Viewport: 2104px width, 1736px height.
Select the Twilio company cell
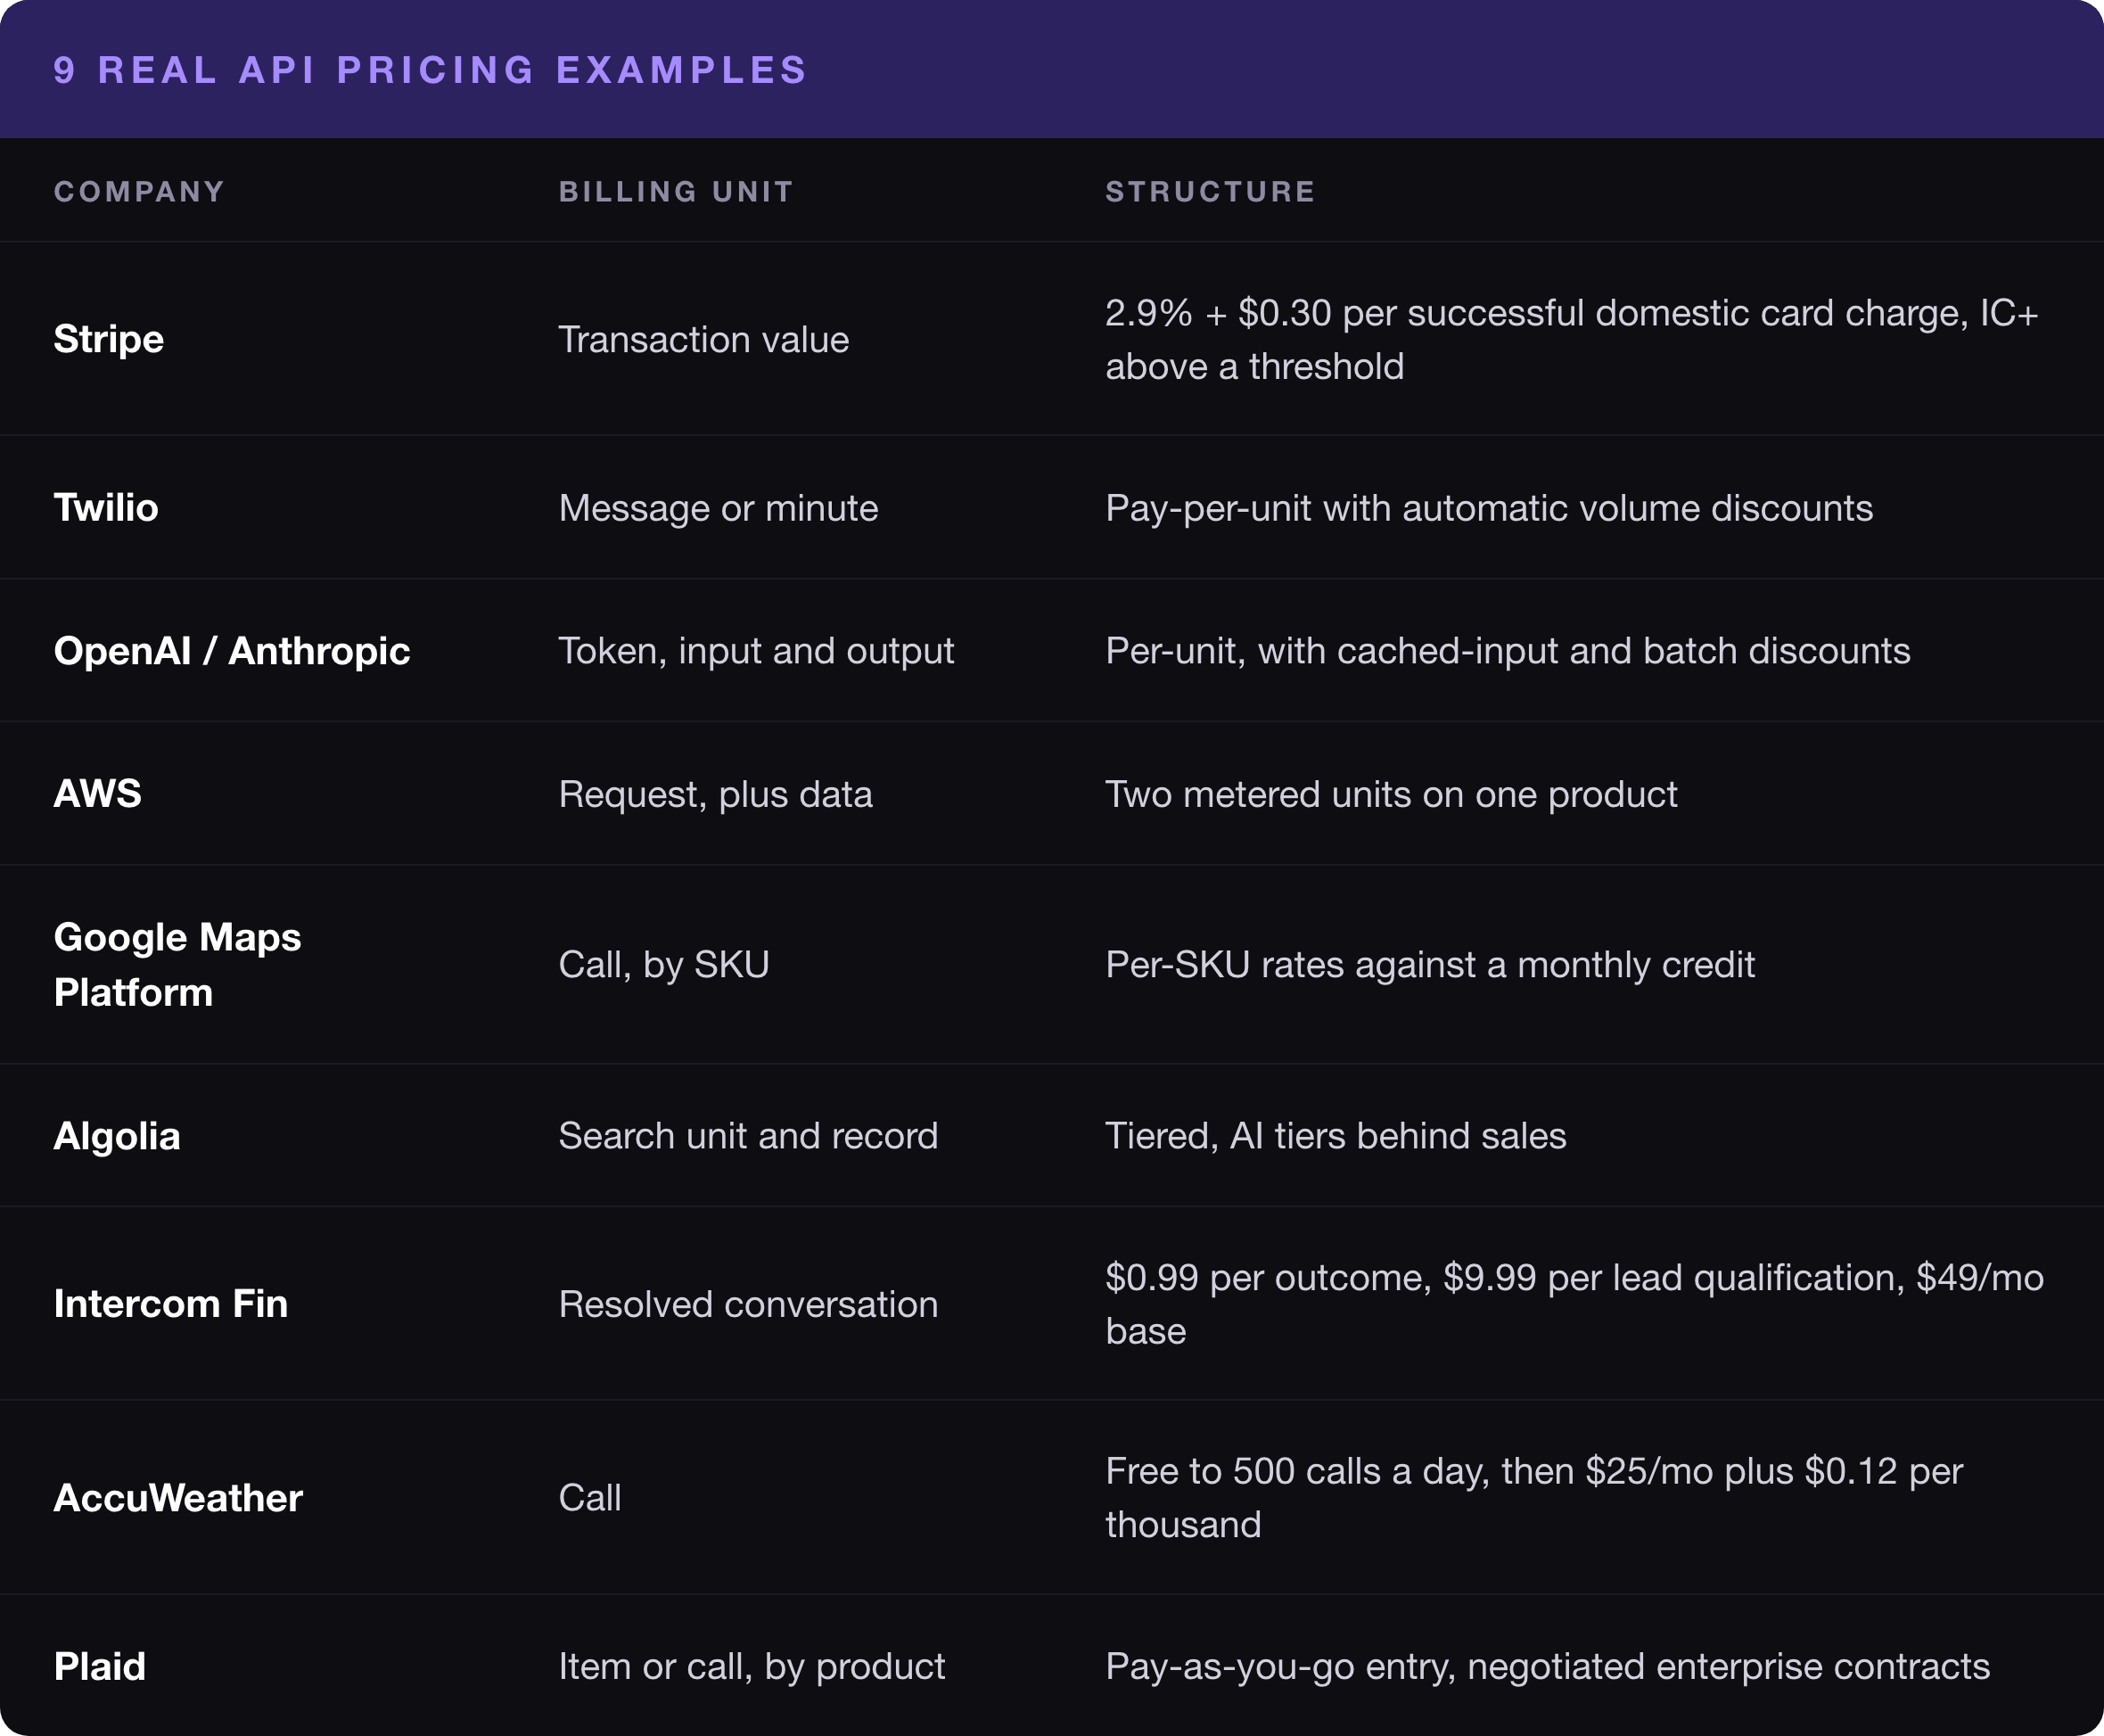click(105, 508)
